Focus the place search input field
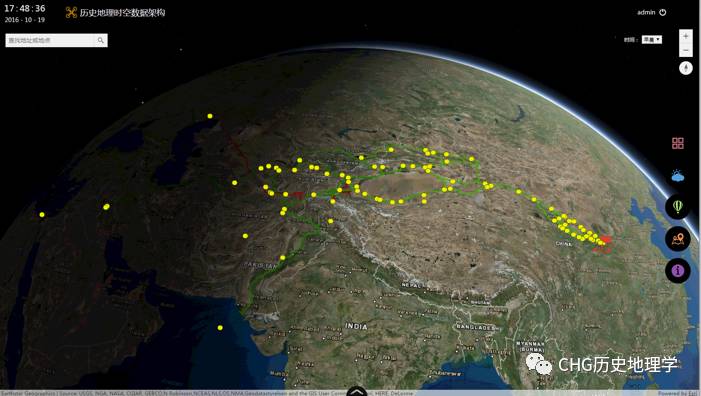 coord(50,40)
